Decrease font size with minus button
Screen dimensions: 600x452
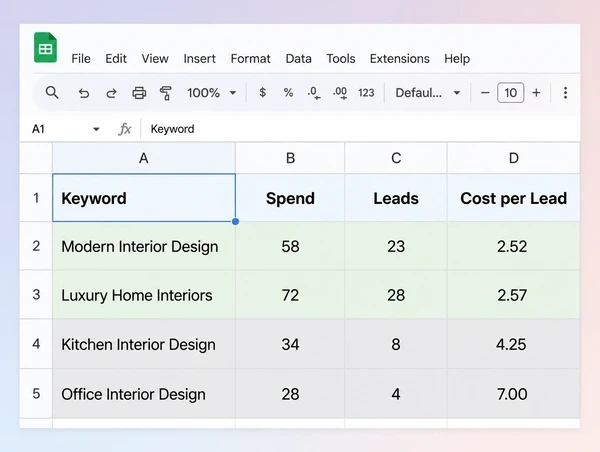(x=485, y=93)
